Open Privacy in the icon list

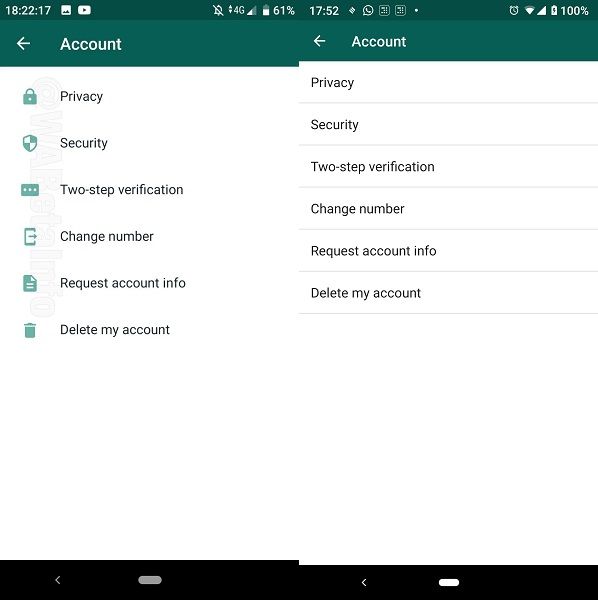(x=149, y=96)
